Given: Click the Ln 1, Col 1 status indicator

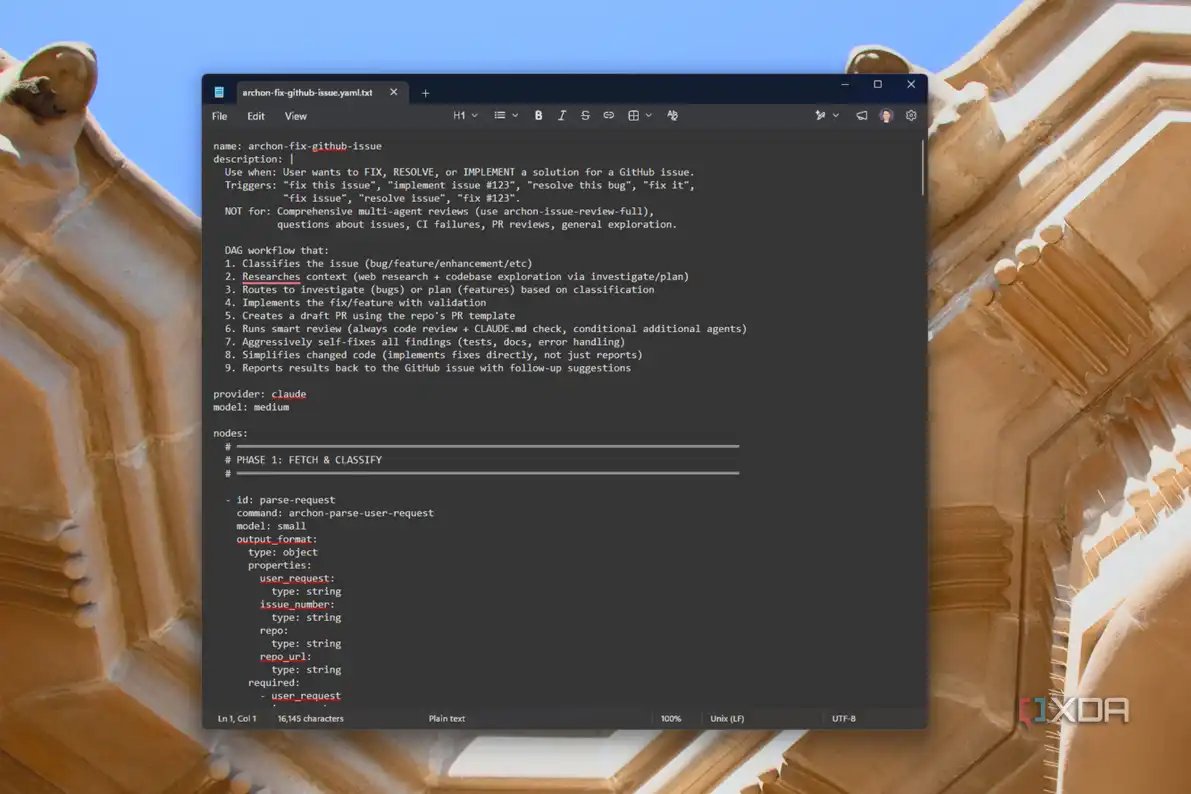Looking at the screenshot, I should 237,718.
